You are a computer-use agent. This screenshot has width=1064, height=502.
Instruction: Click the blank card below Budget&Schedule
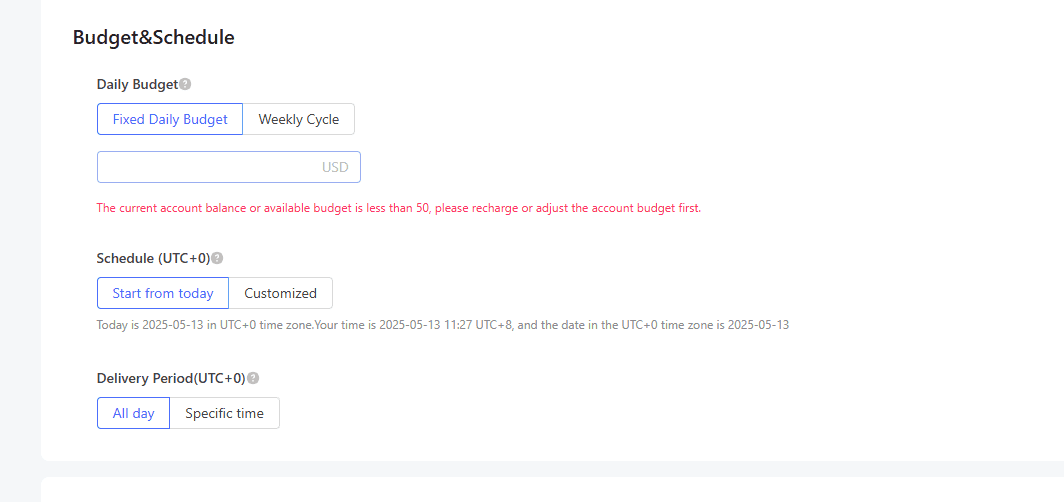(550, 490)
